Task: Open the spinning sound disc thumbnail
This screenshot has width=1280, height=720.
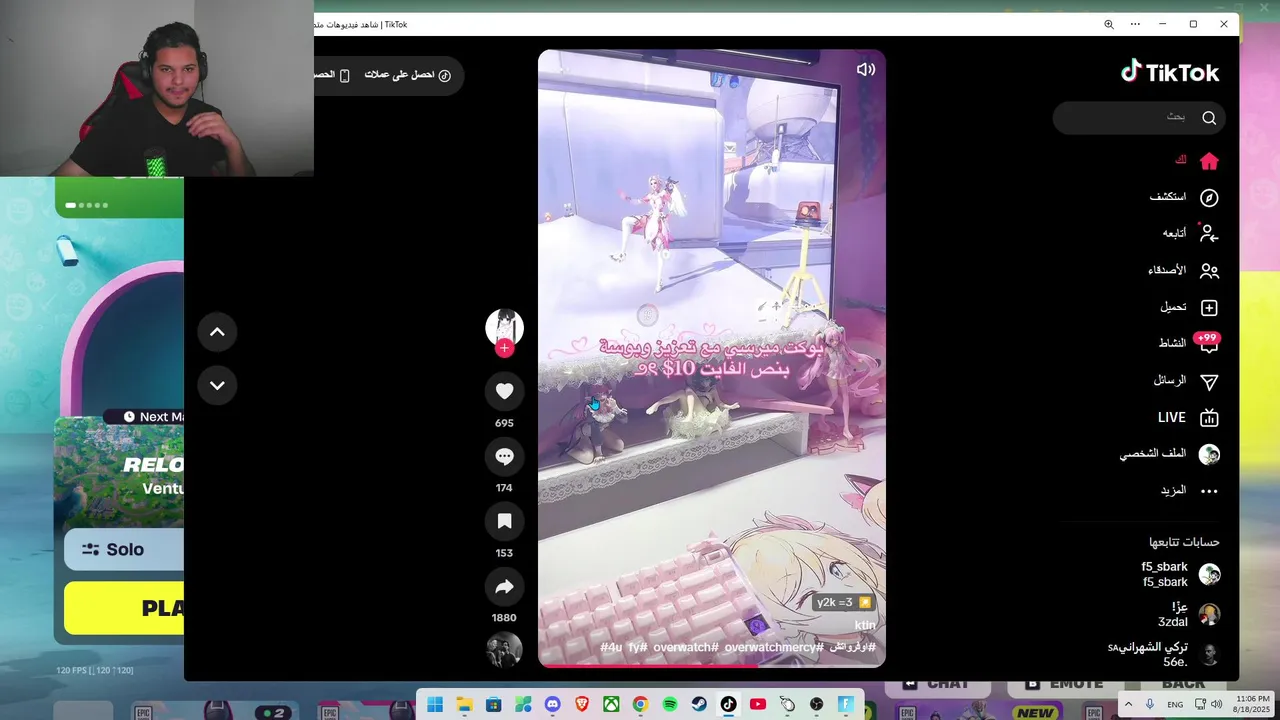Action: (x=504, y=650)
